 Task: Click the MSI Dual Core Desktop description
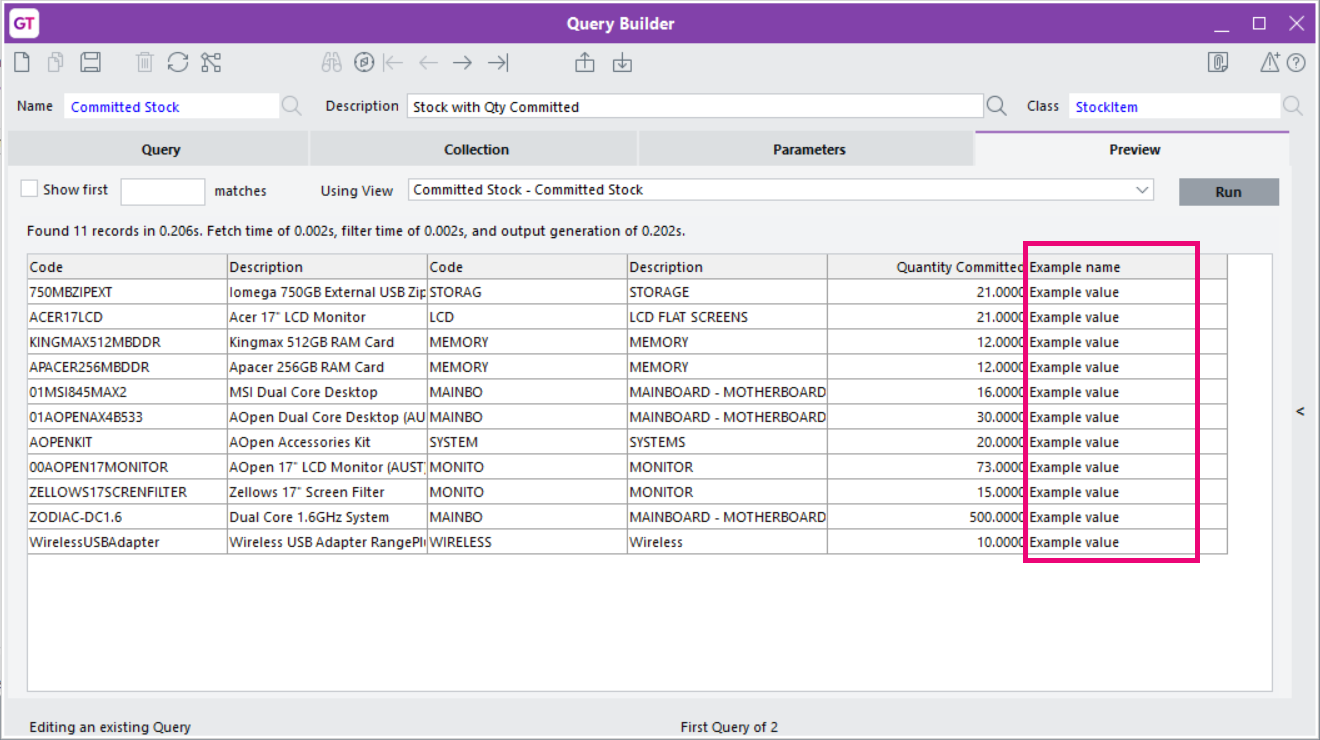point(327,392)
